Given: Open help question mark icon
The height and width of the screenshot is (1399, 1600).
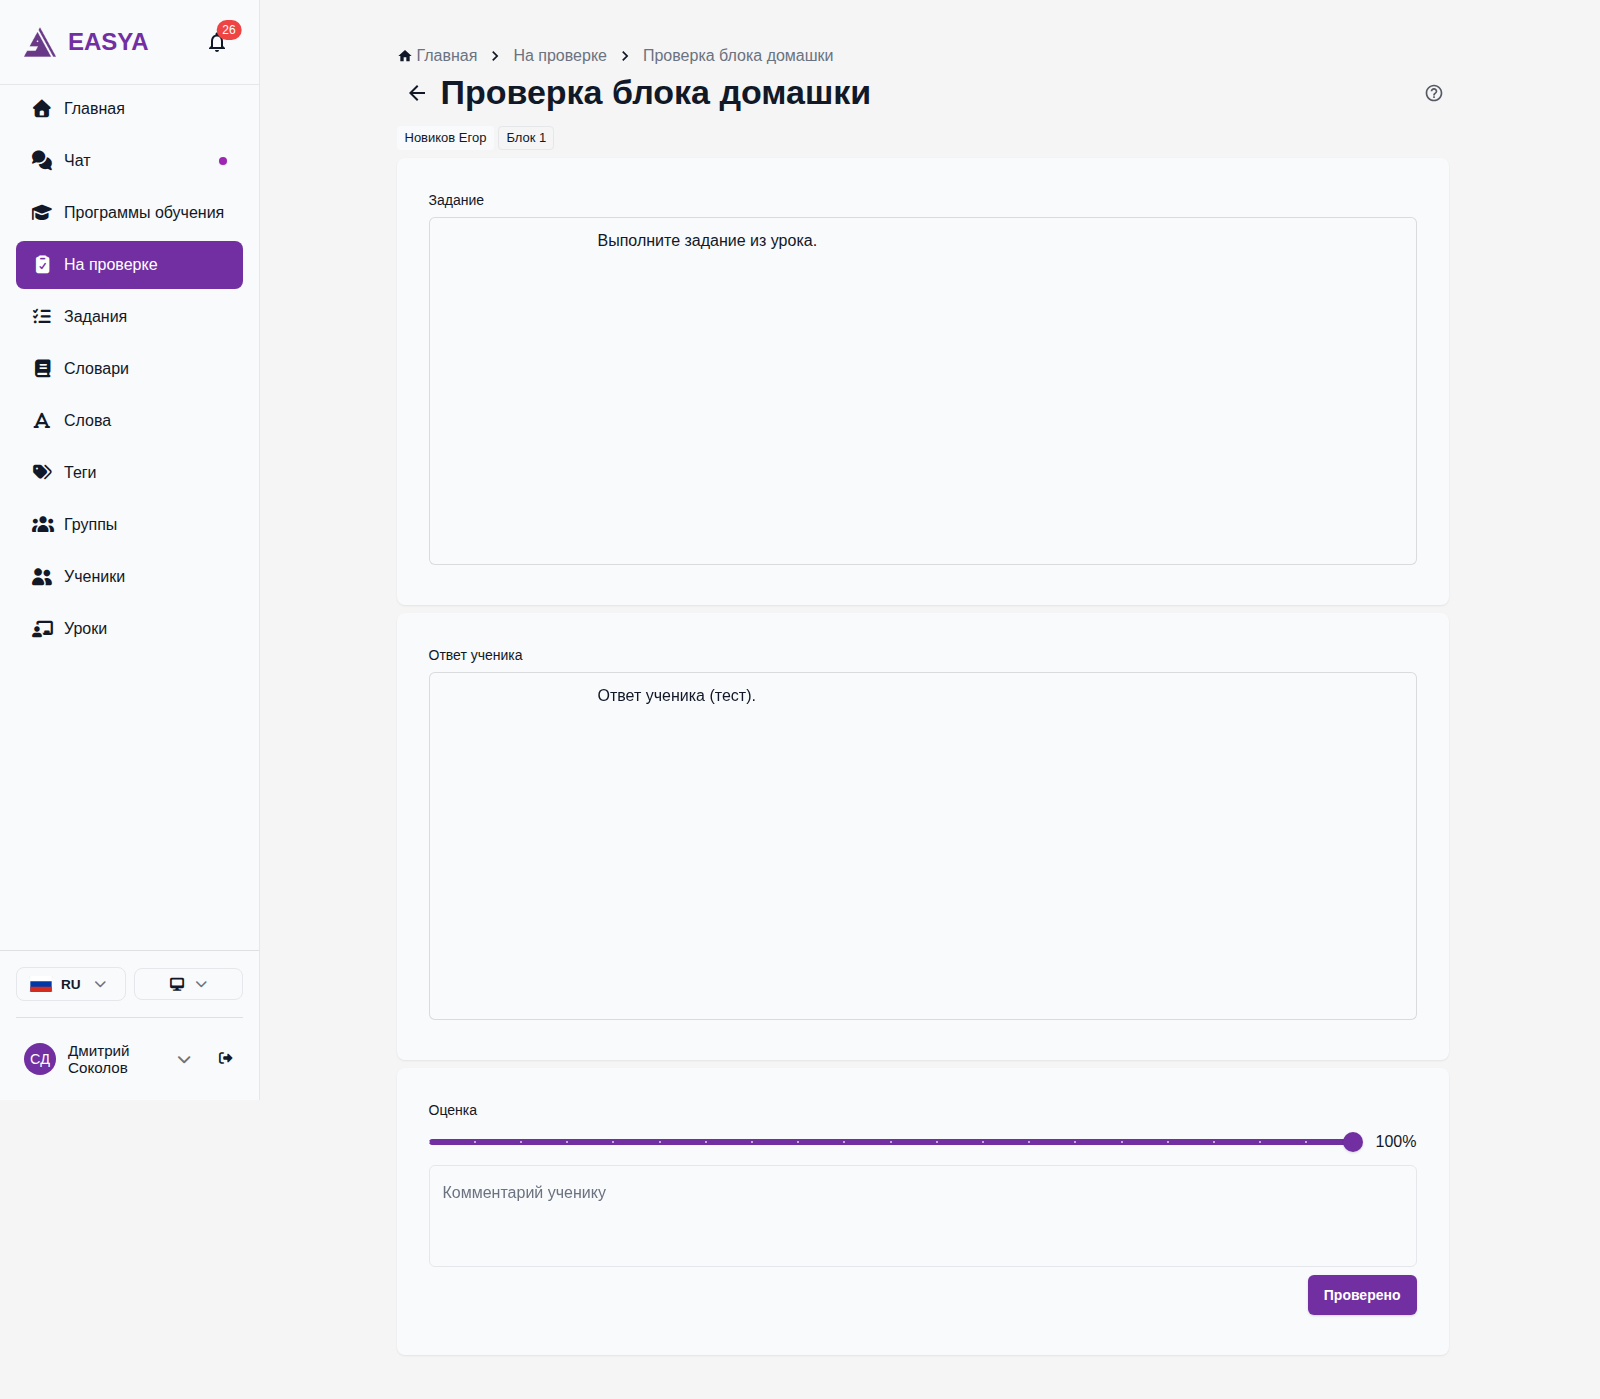Looking at the screenshot, I should [x=1433, y=93].
